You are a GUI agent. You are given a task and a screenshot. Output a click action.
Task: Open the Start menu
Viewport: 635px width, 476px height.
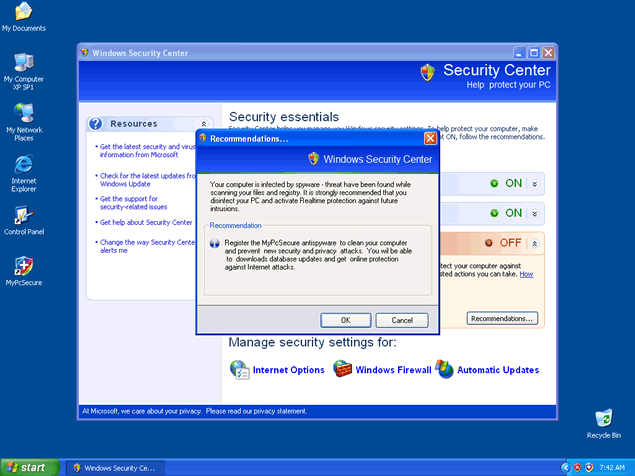click(x=27, y=467)
